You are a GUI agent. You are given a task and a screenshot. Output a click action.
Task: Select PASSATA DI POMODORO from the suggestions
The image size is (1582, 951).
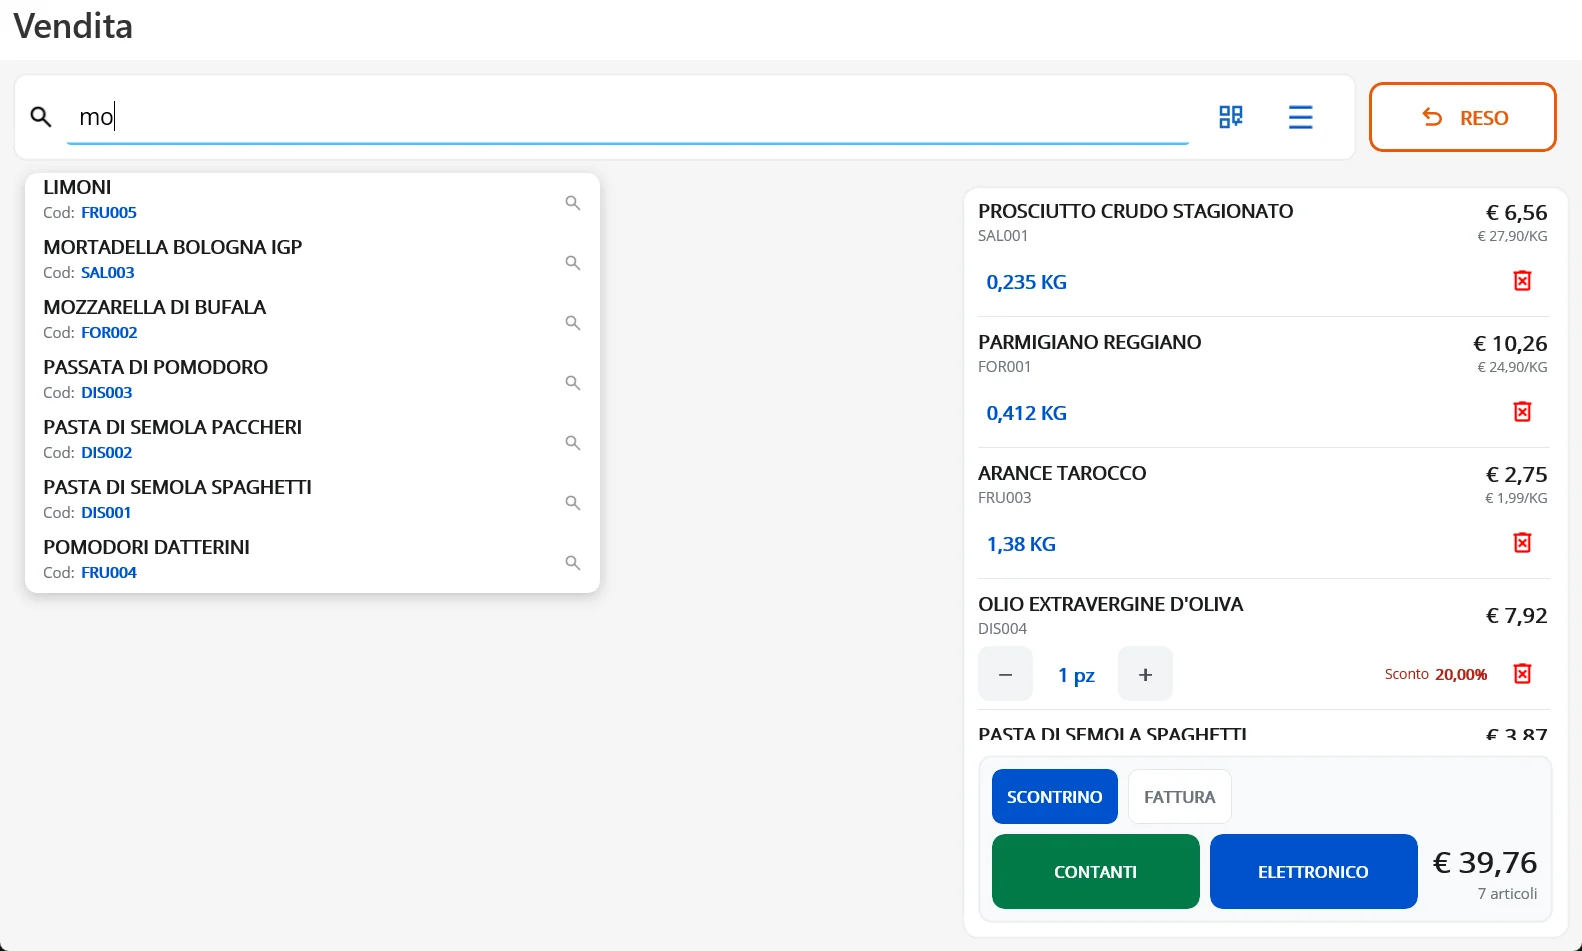(312, 380)
